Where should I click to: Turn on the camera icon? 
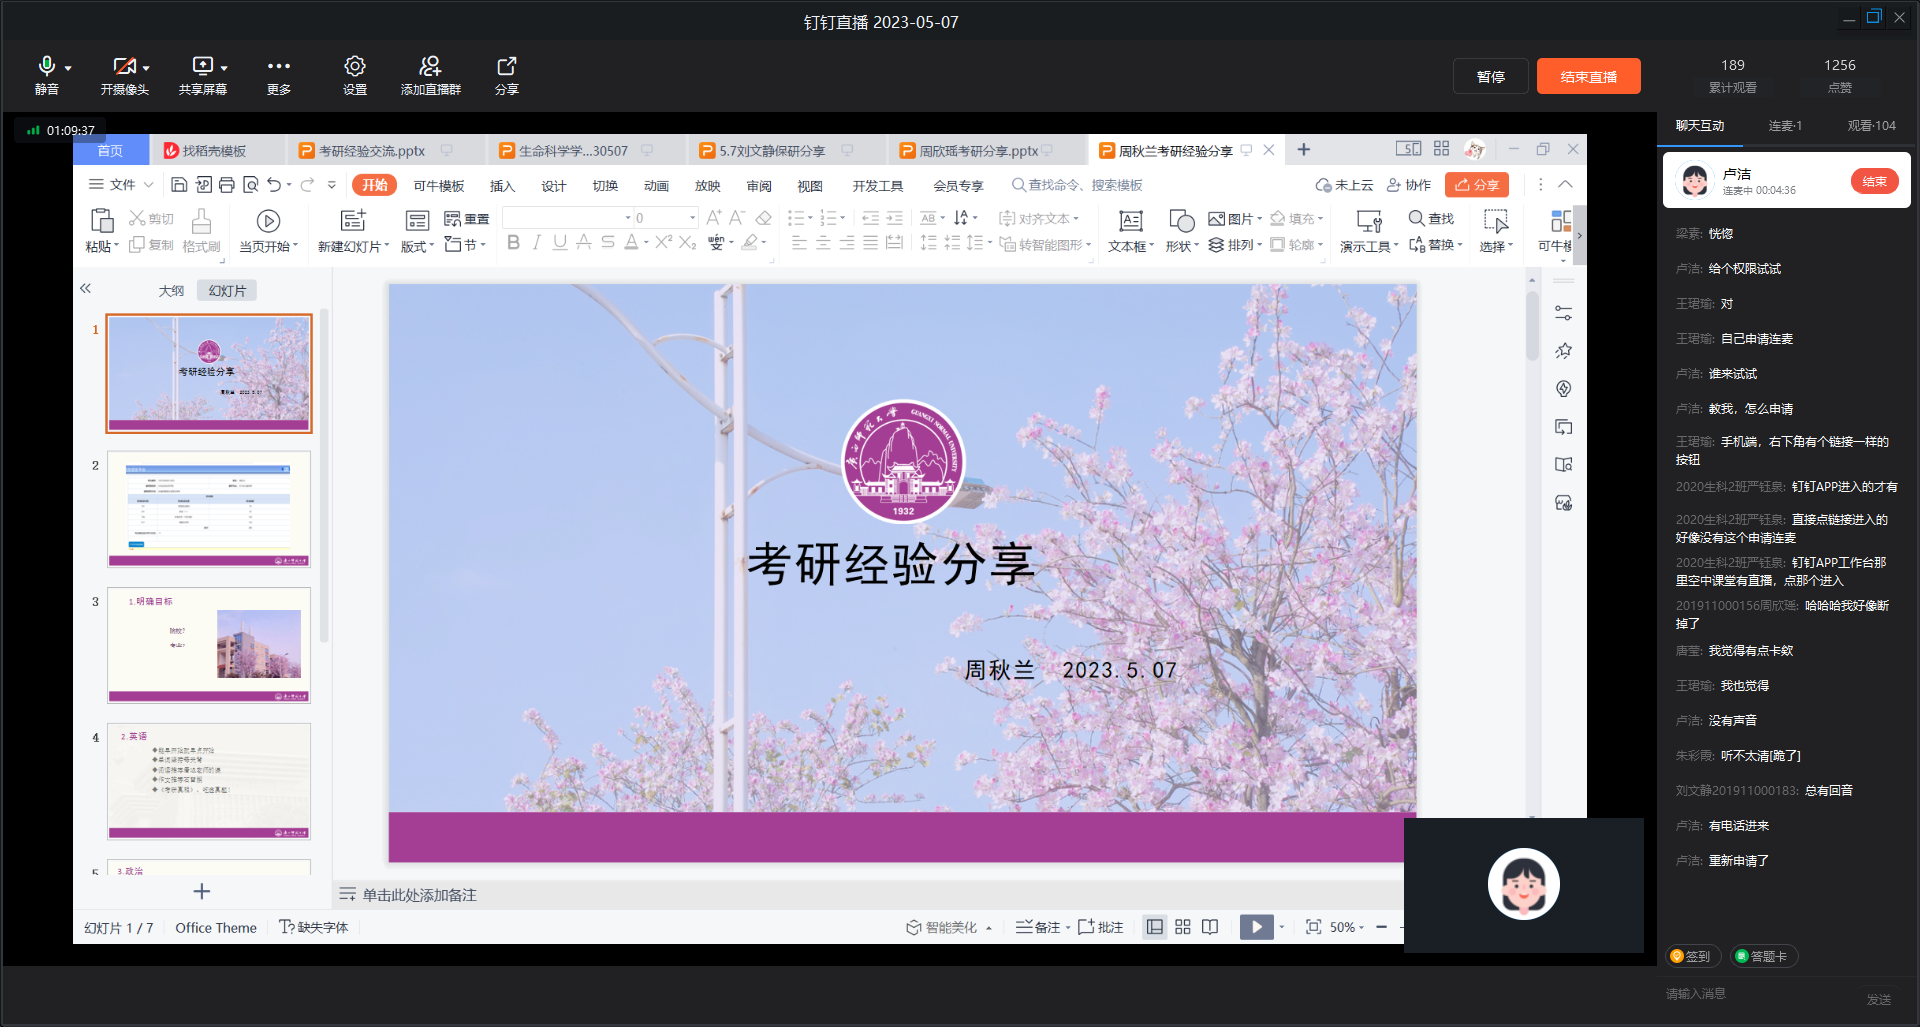tap(124, 67)
